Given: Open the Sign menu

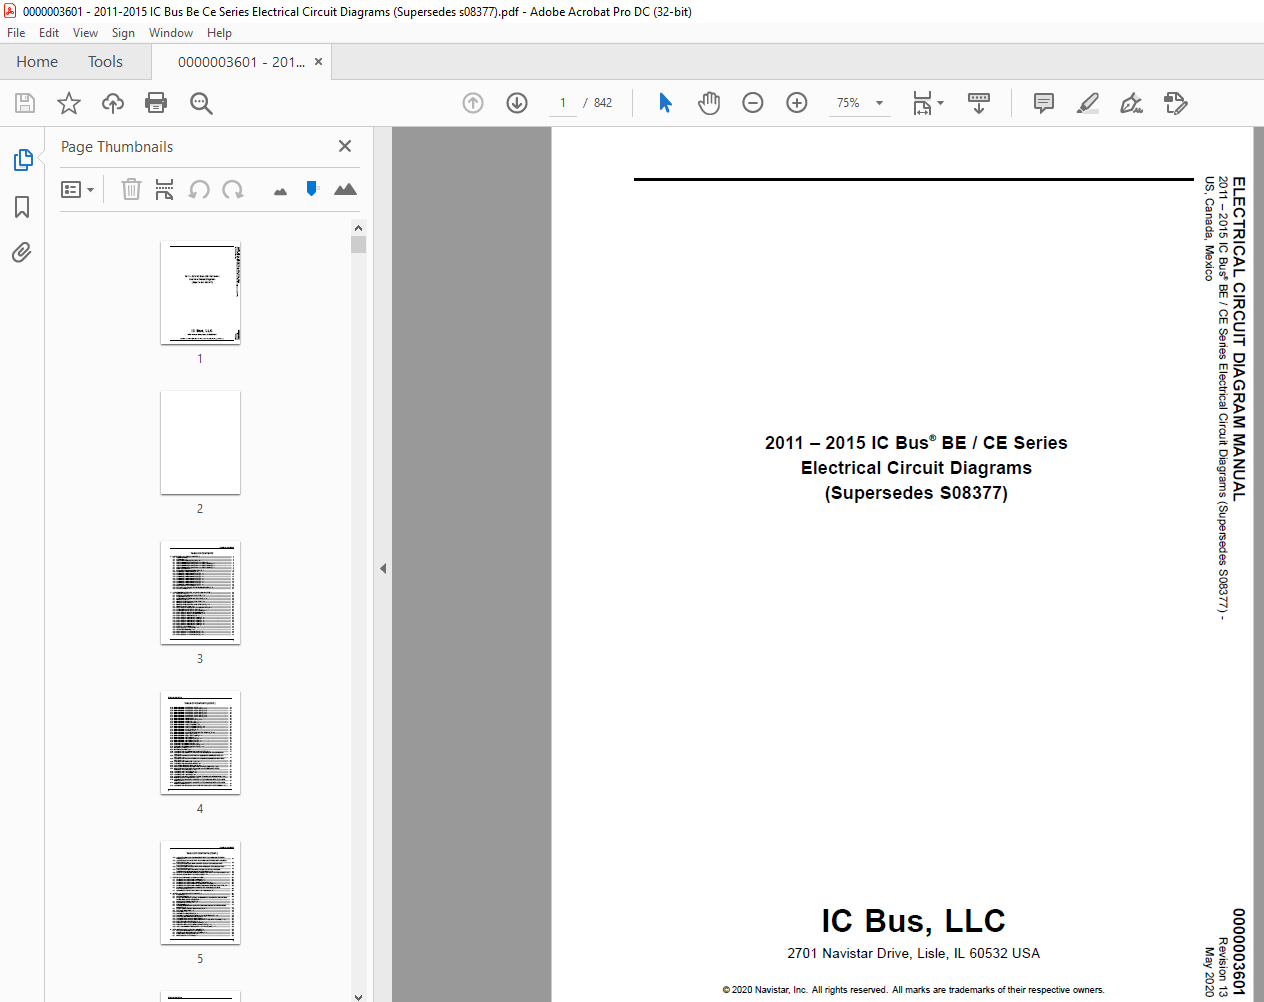Looking at the screenshot, I should [x=123, y=33].
